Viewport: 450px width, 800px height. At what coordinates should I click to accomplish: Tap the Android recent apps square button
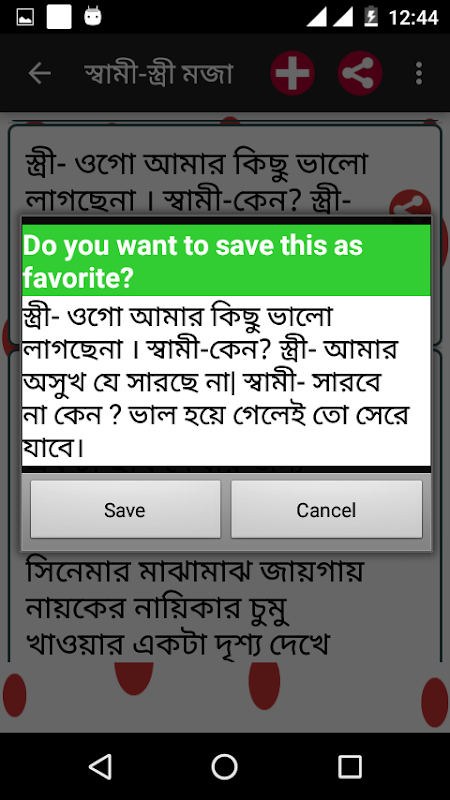[350, 766]
